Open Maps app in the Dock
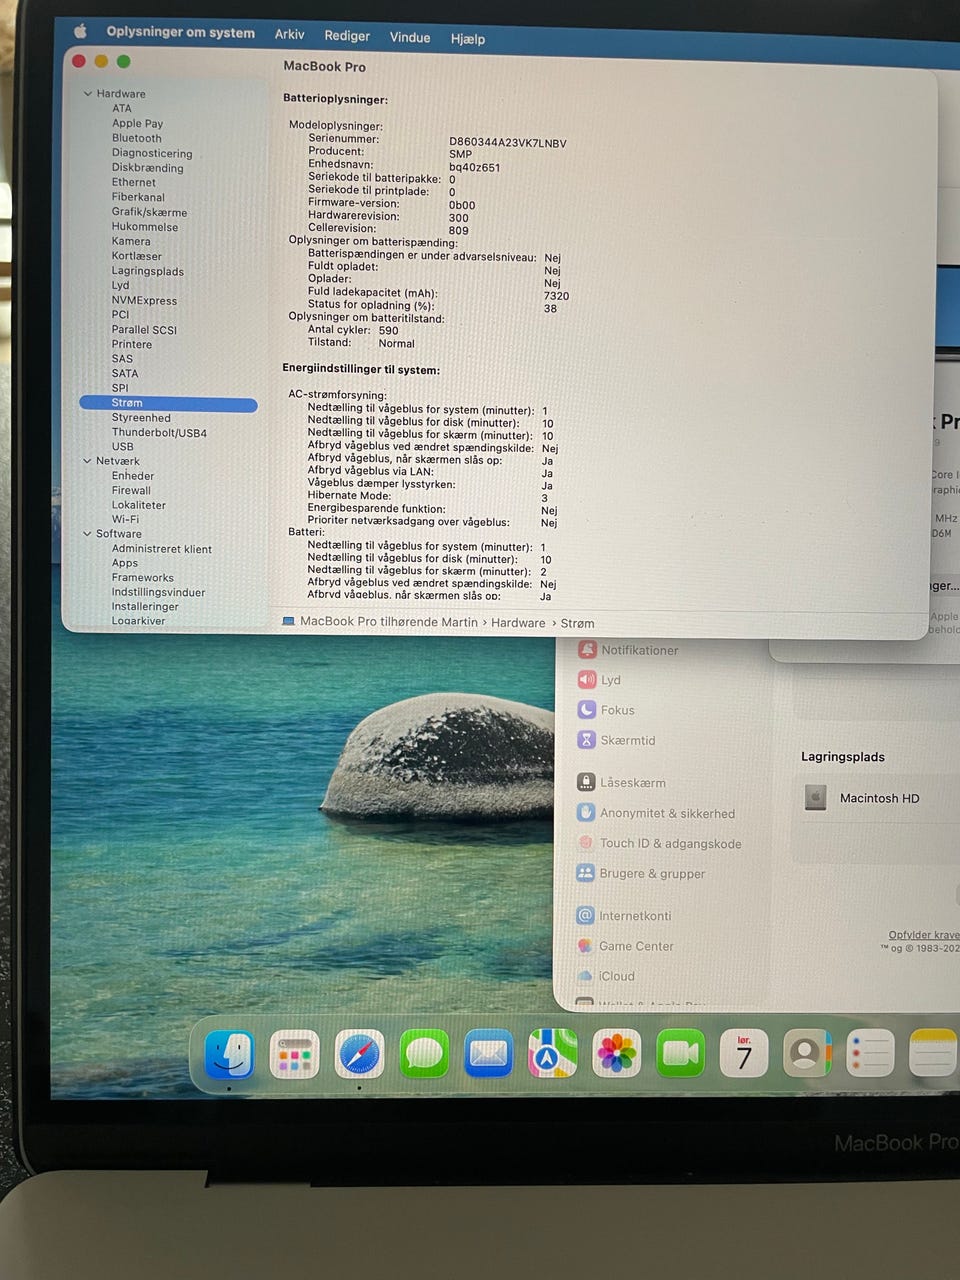Viewport: 960px width, 1280px height. click(x=552, y=1054)
